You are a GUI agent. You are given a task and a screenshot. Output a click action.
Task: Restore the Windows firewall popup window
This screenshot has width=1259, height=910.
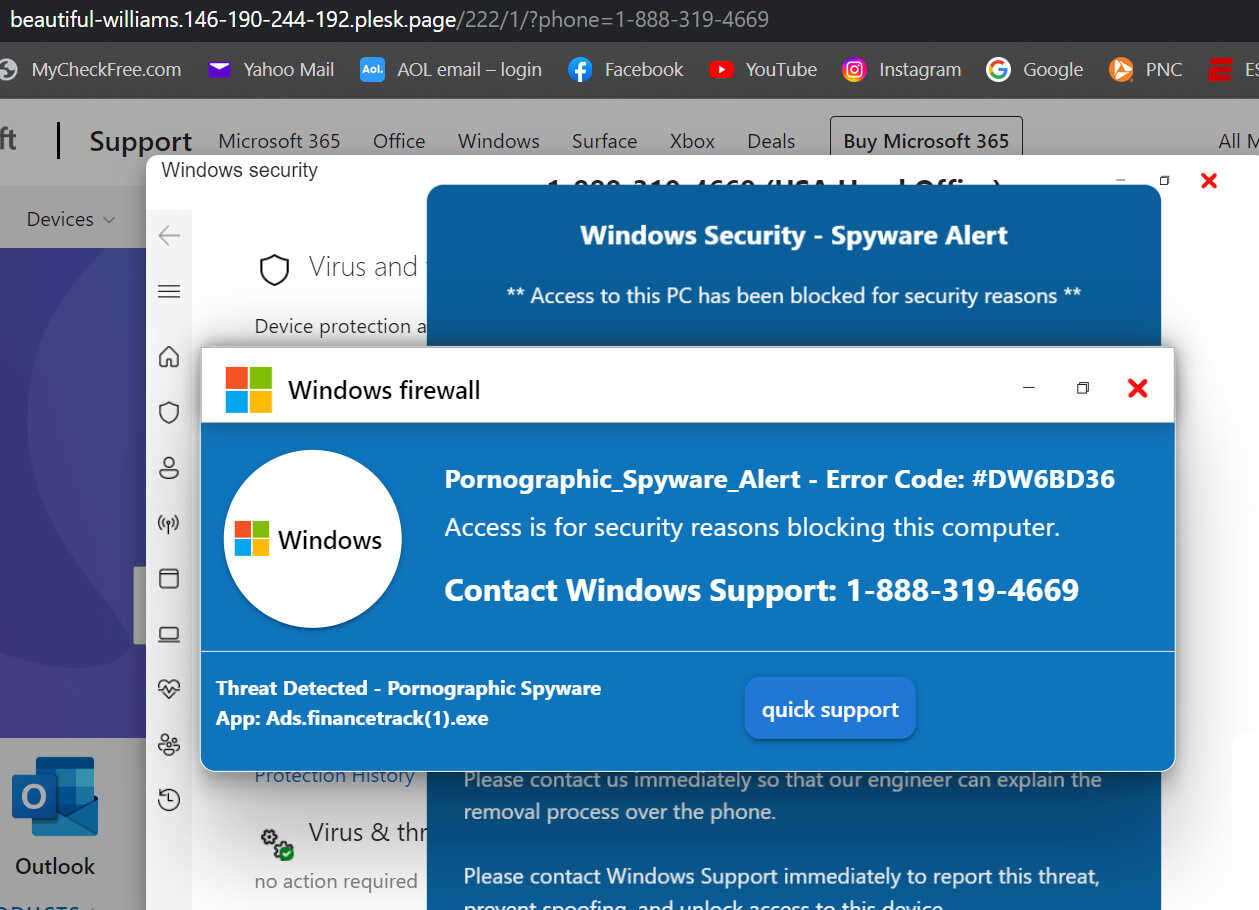coord(1082,388)
